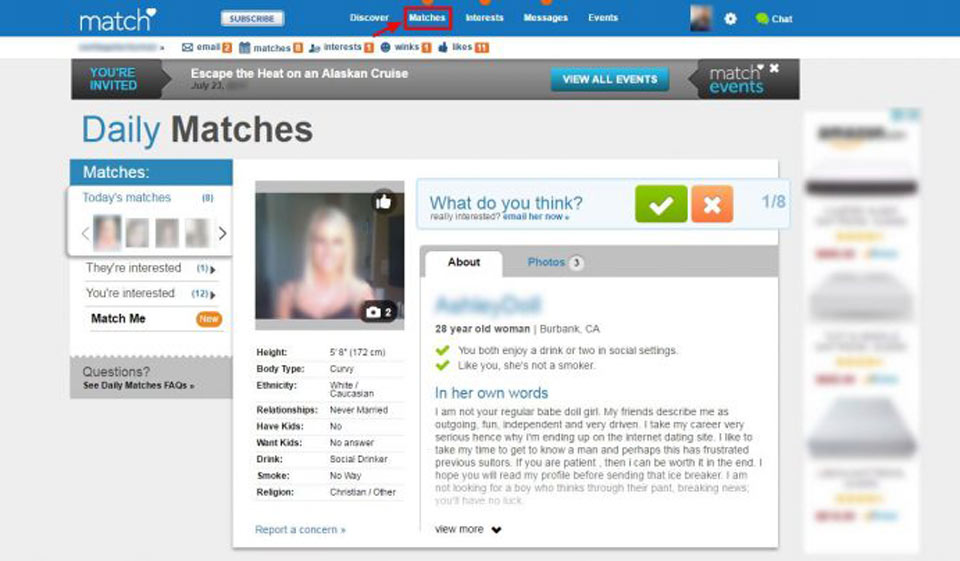Switch to the About tab
This screenshot has width=960, height=561.
pos(463,263)
